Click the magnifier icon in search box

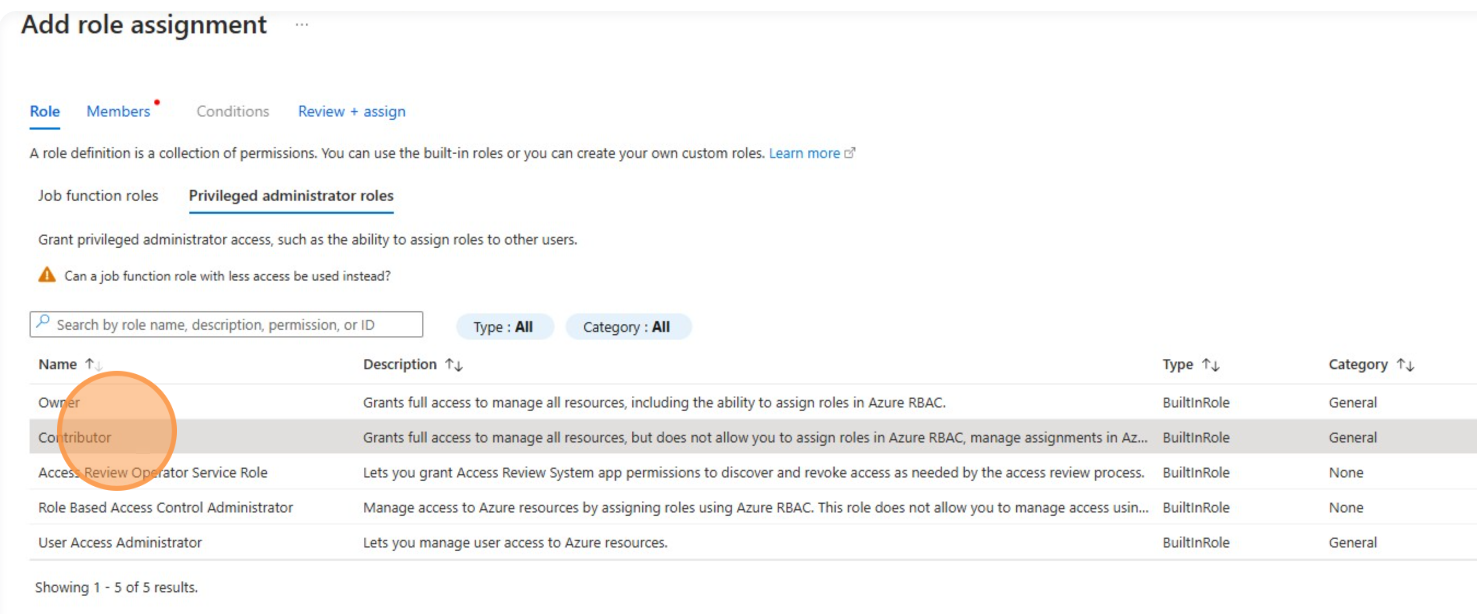[43, 324]
